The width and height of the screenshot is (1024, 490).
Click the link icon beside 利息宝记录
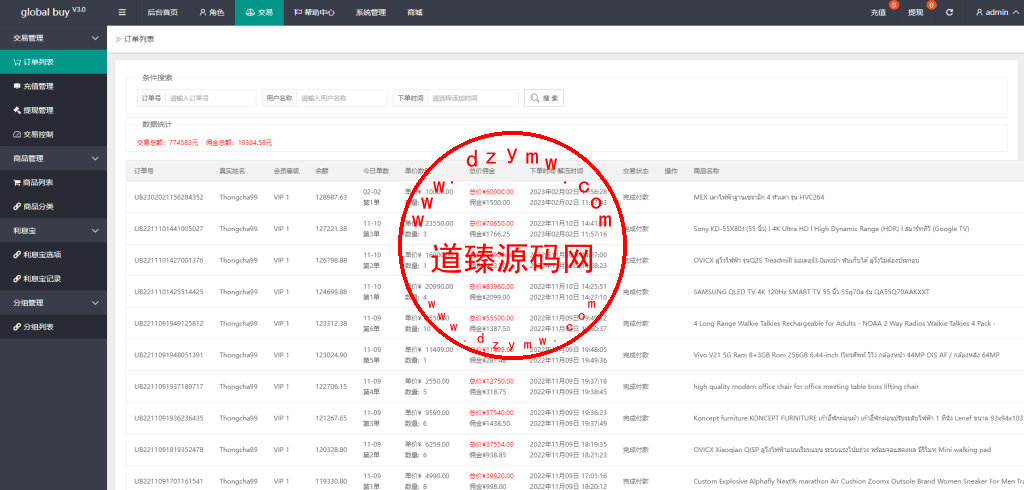click(x=17, y=279)
